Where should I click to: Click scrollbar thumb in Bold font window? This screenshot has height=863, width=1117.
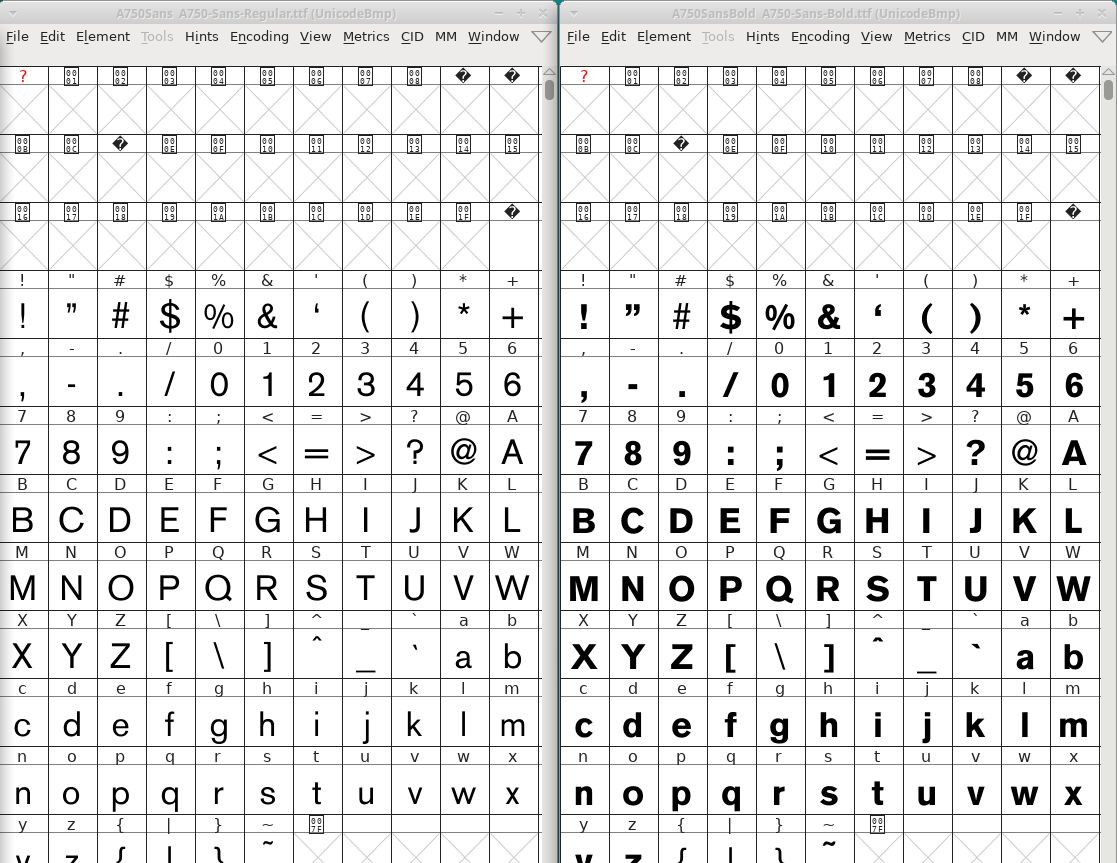[x=1108, y=90]
